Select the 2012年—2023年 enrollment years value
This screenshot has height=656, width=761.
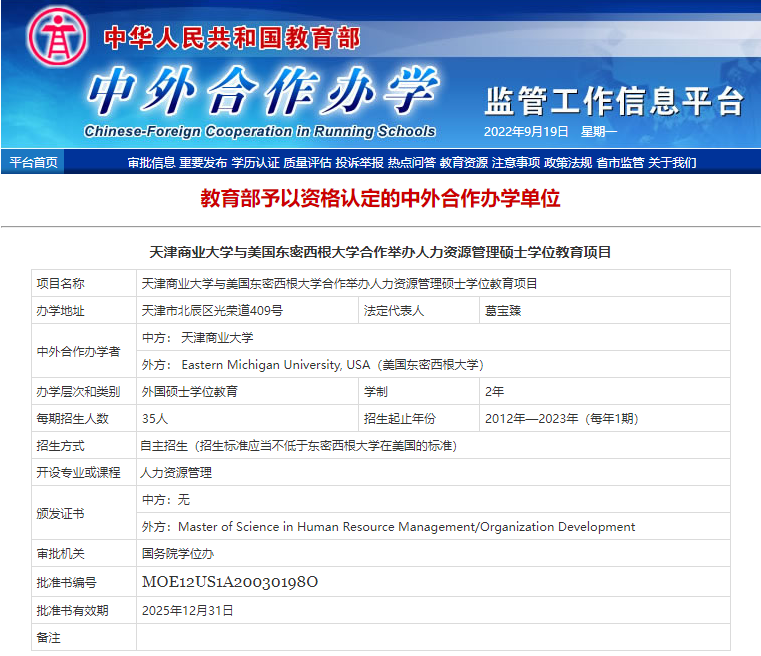pos(562,419)
